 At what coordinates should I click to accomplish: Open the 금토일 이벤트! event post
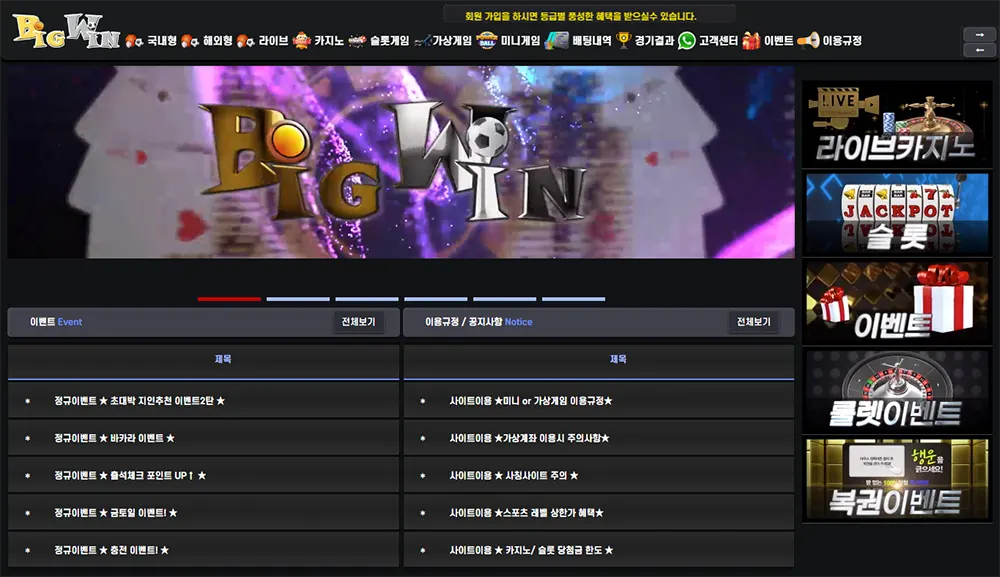pos(115,513)
